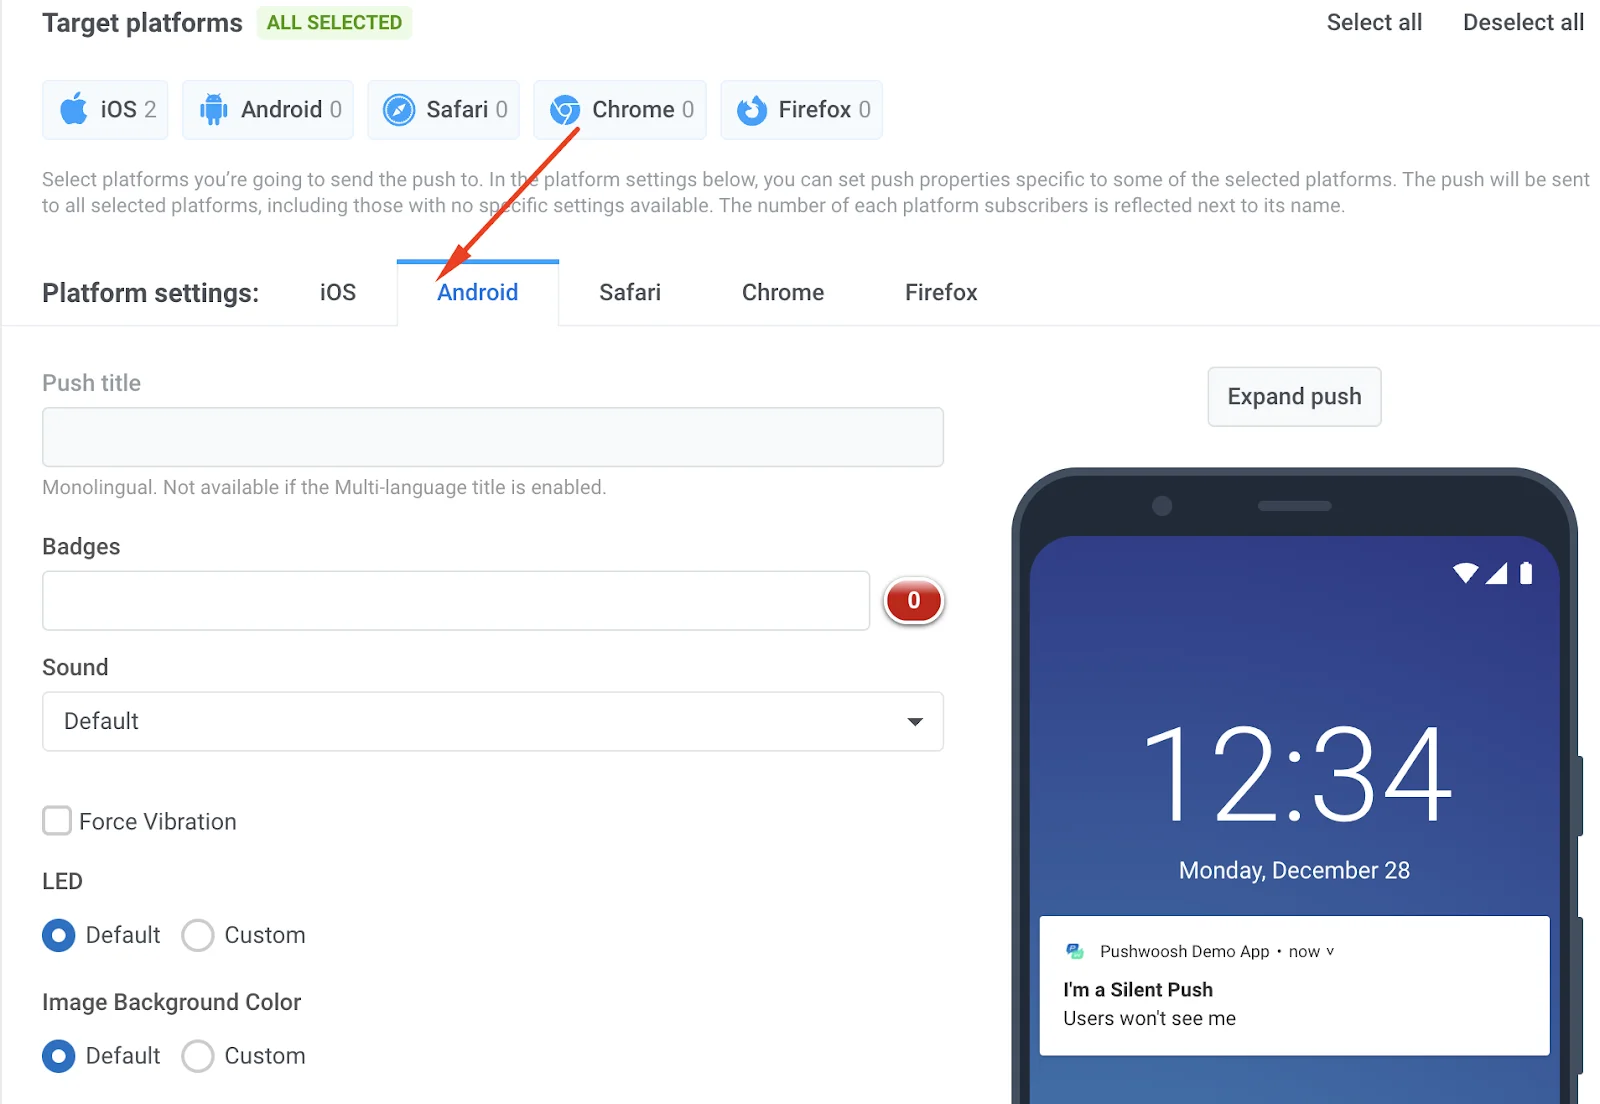Choose Custom for Image Background Color
The width and height of the screenshot is (1600, 1104).
pos(198,1056)
